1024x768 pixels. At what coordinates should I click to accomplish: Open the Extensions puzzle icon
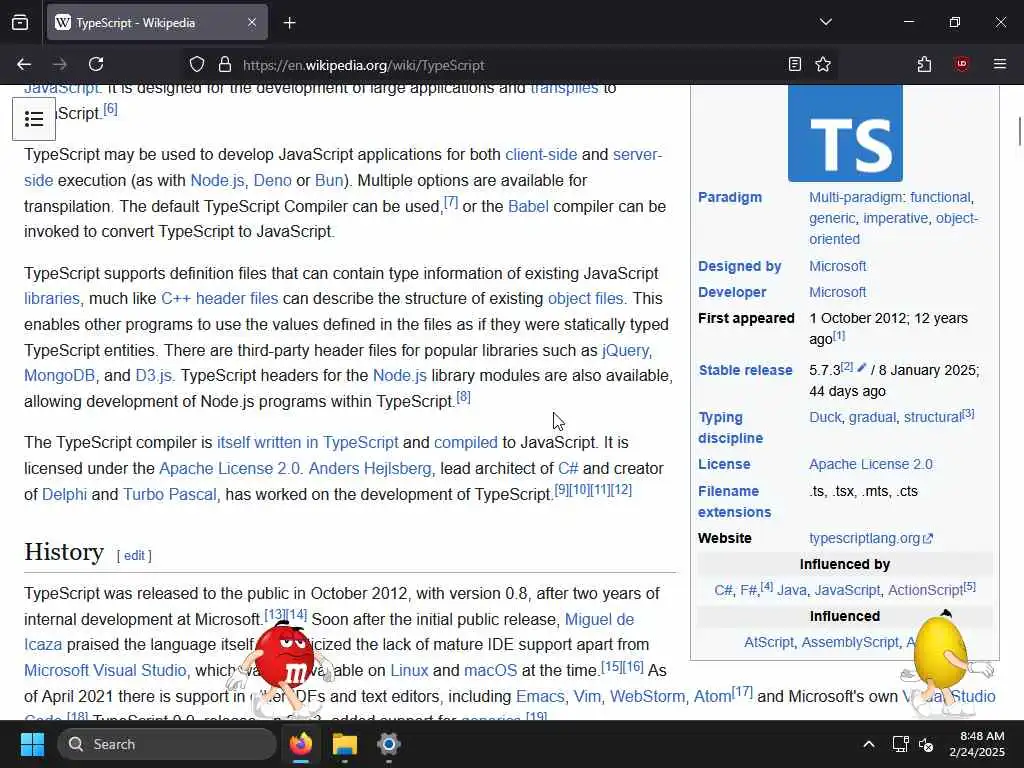tap(924, 65)
